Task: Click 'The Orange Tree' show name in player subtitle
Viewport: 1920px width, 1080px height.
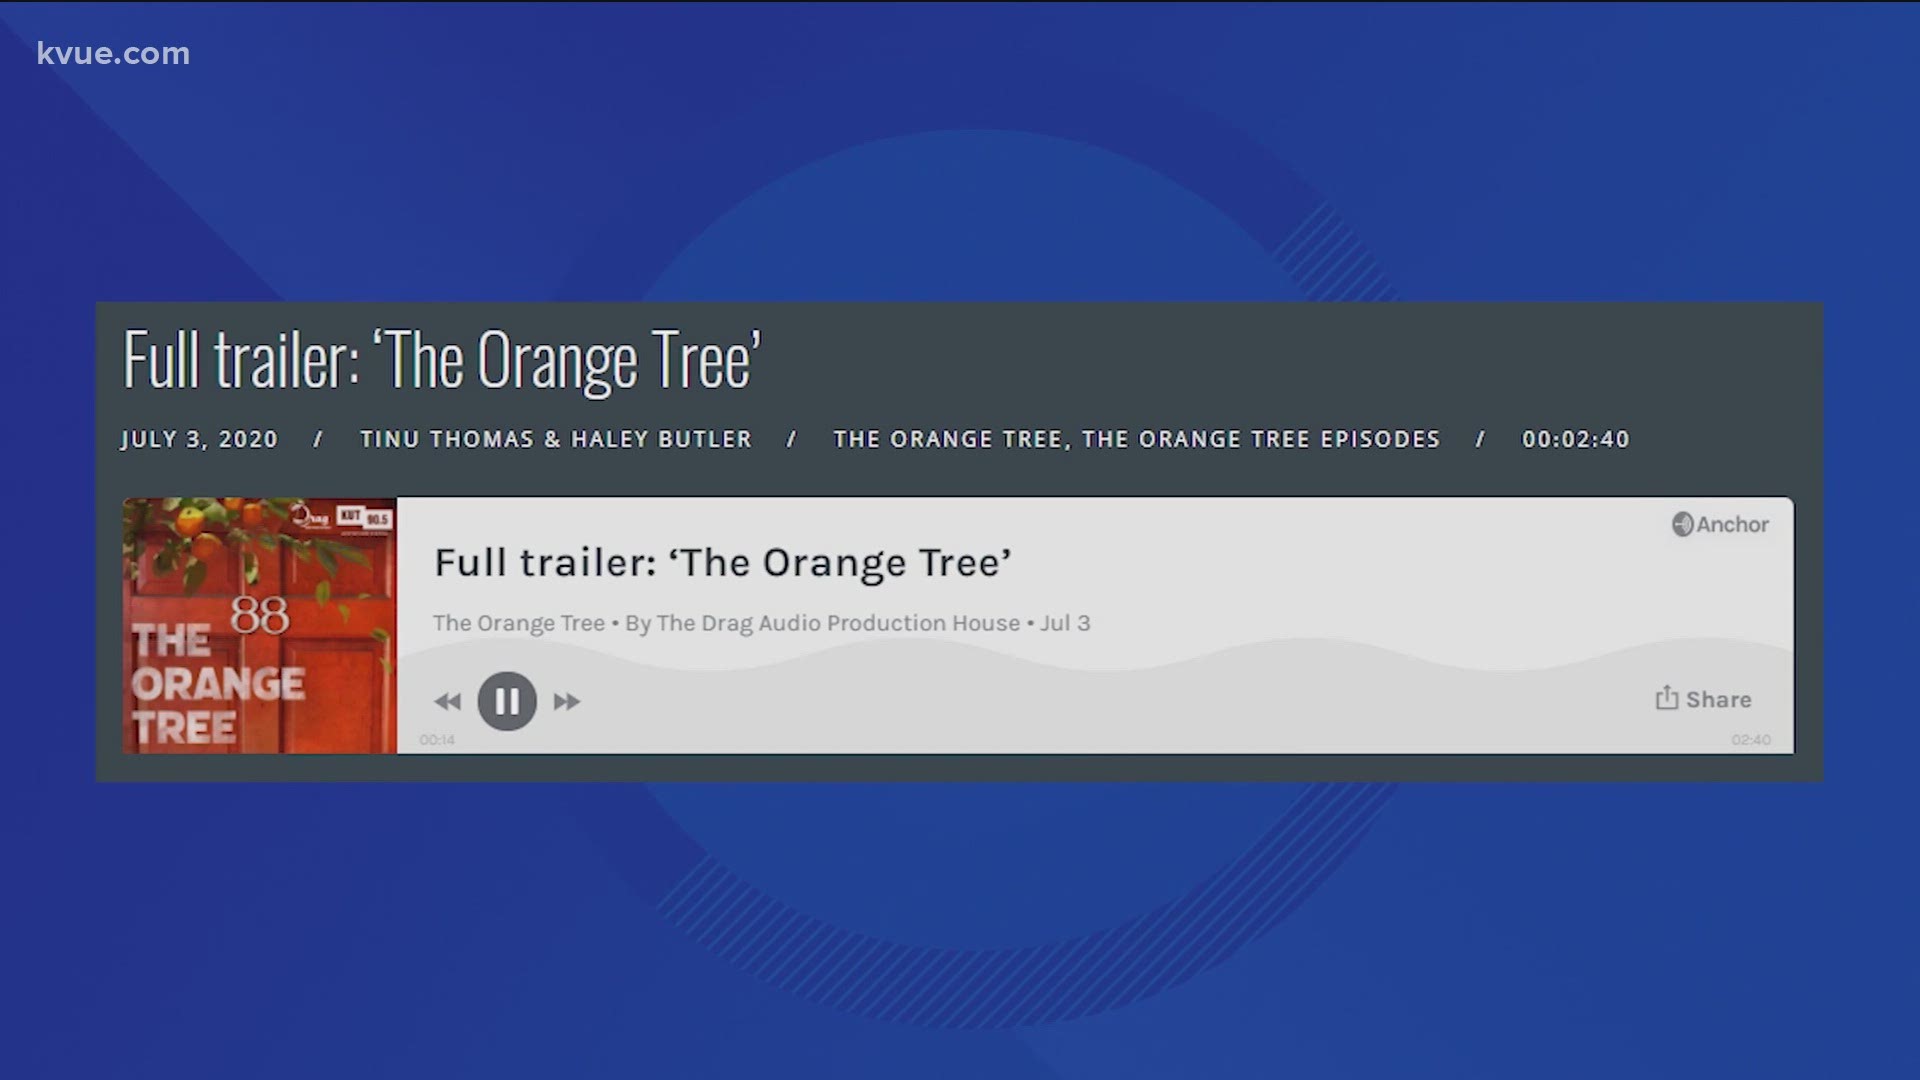Action: point(519,623)
